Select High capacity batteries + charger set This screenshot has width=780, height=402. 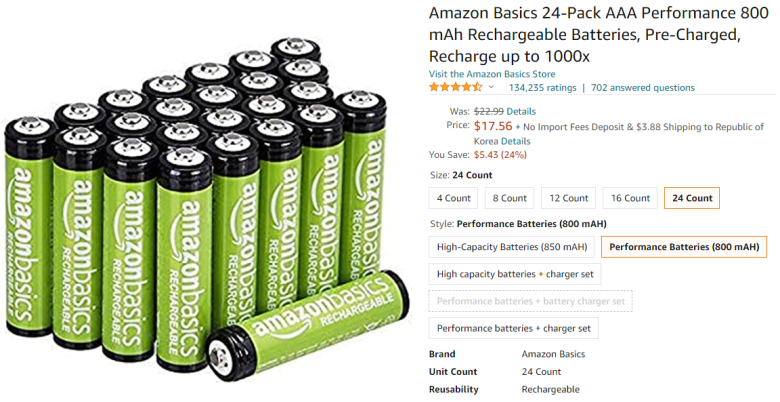[x=514, y=274]
